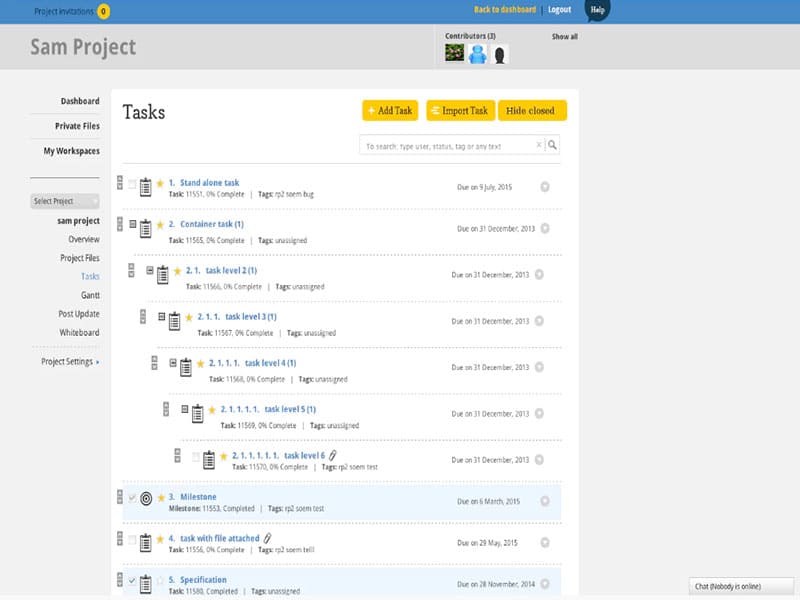
Task: Open the Help bubble in header
Action: [x=597, y=10]
